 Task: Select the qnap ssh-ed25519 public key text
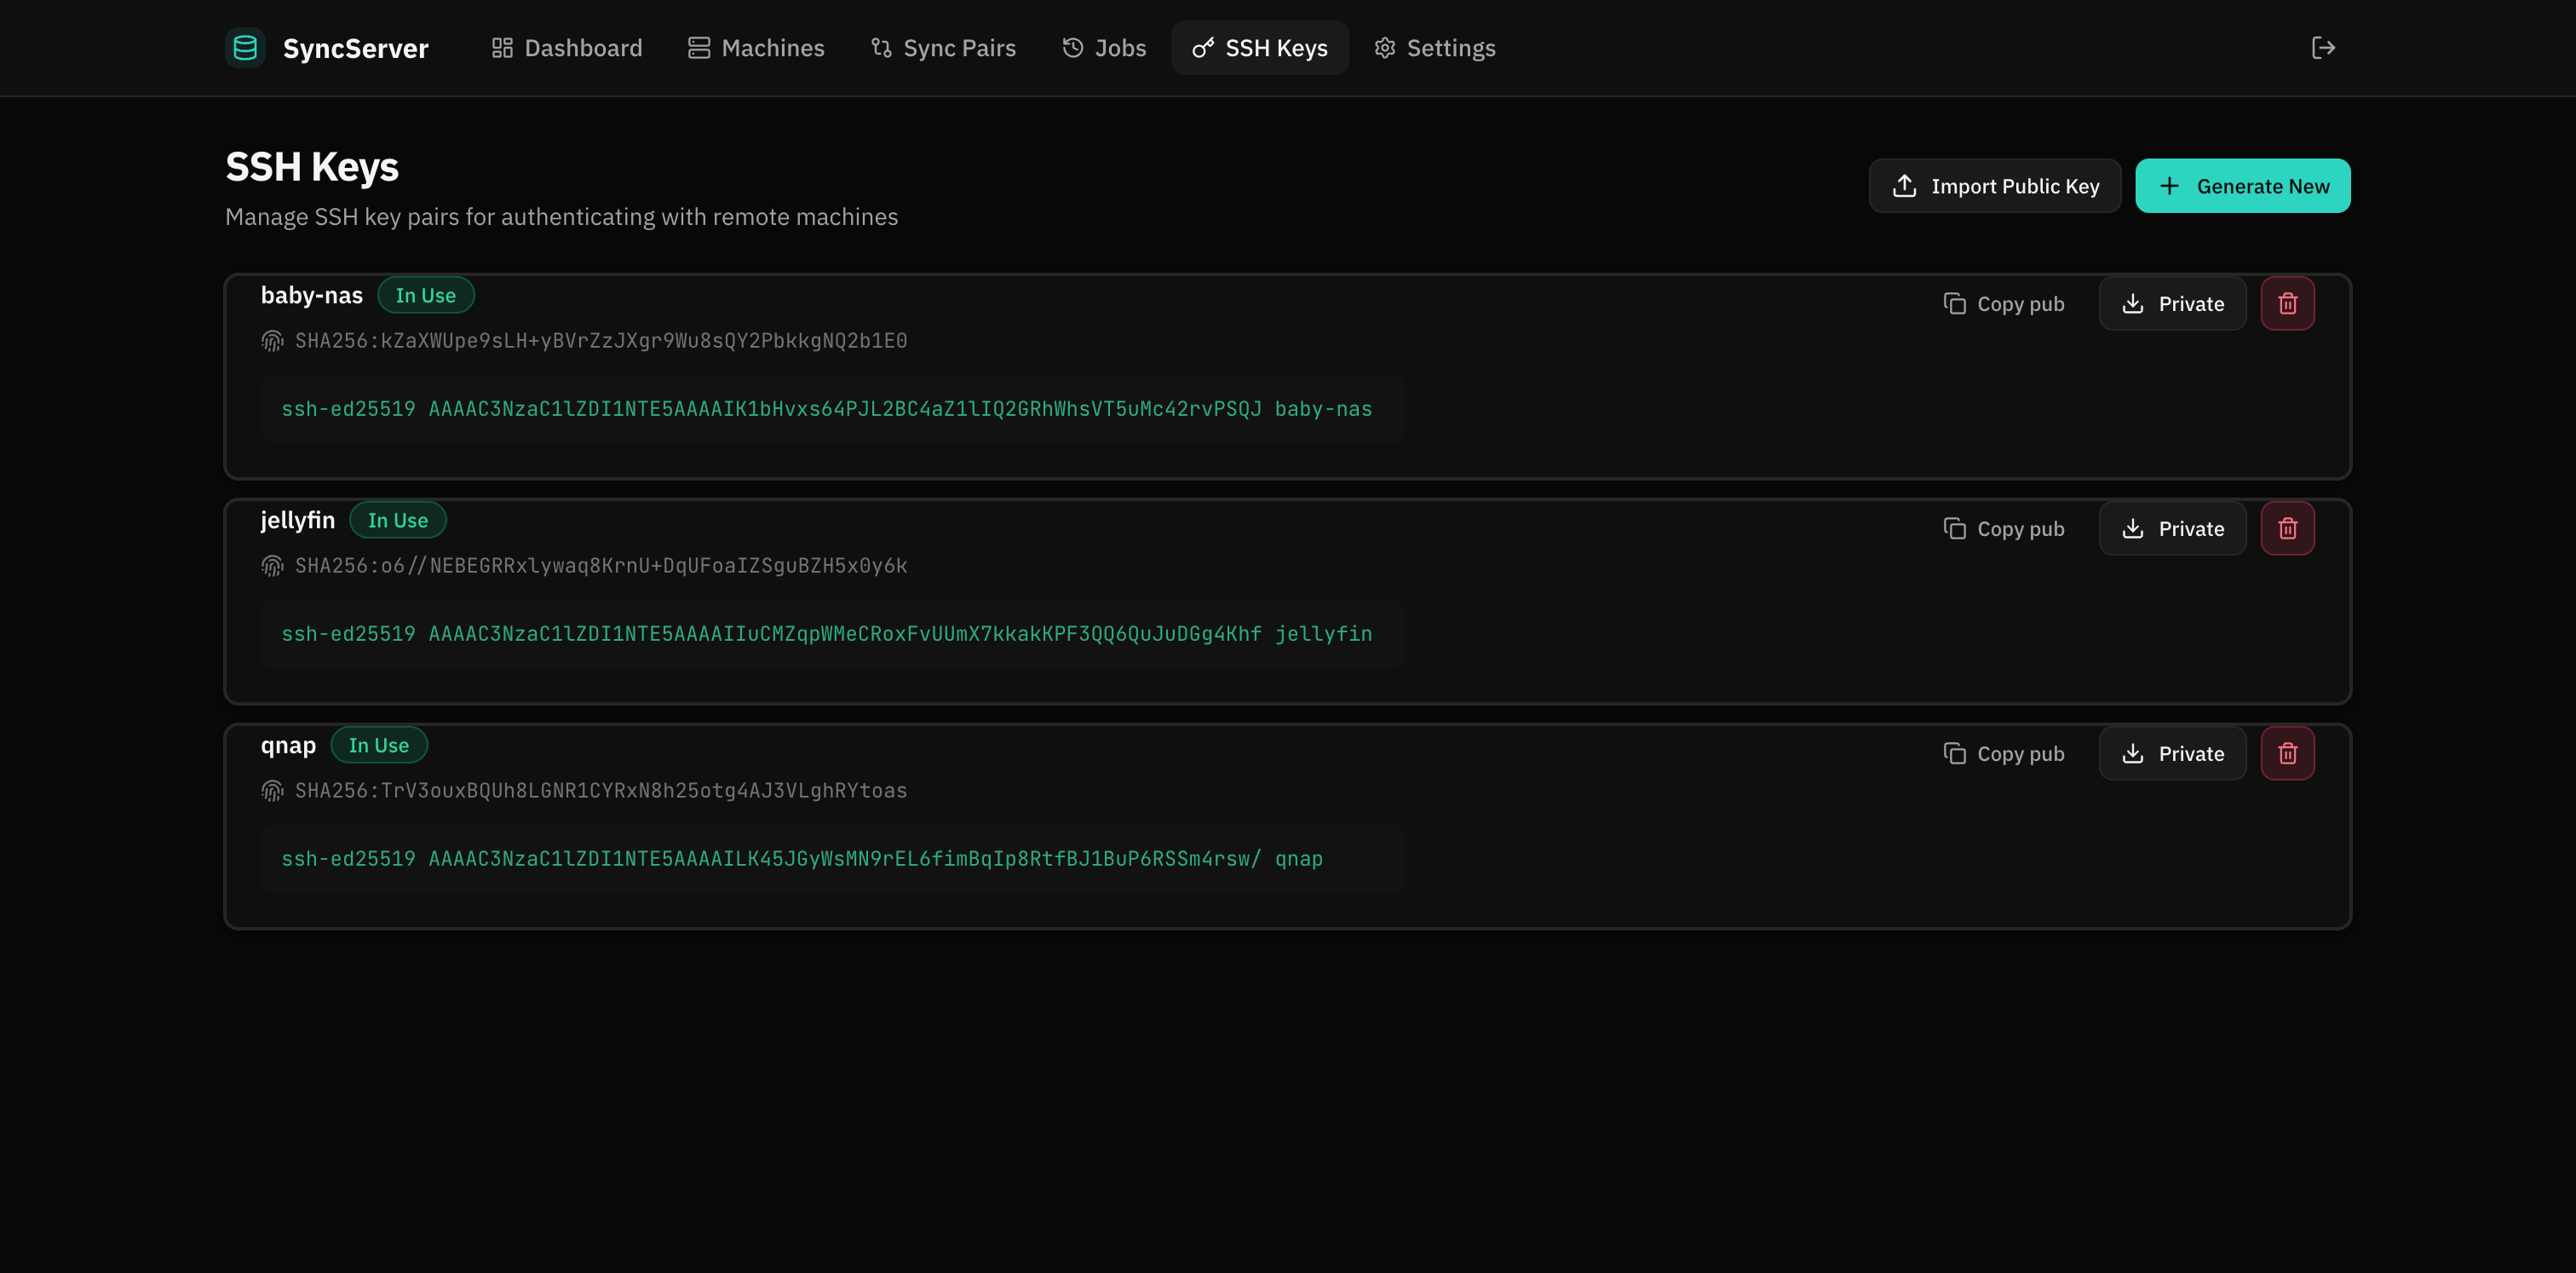click(x=802, y=859)
